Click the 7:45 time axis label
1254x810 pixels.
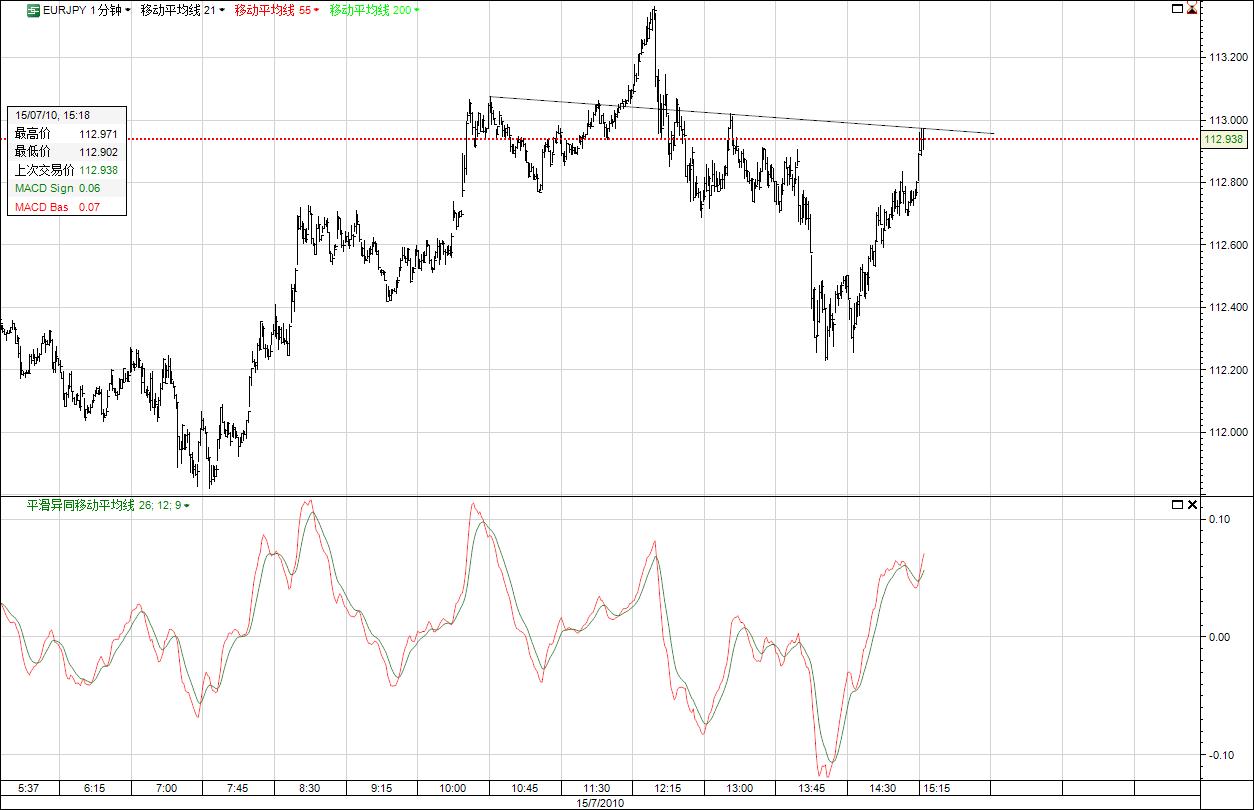(x=237, y=788)
